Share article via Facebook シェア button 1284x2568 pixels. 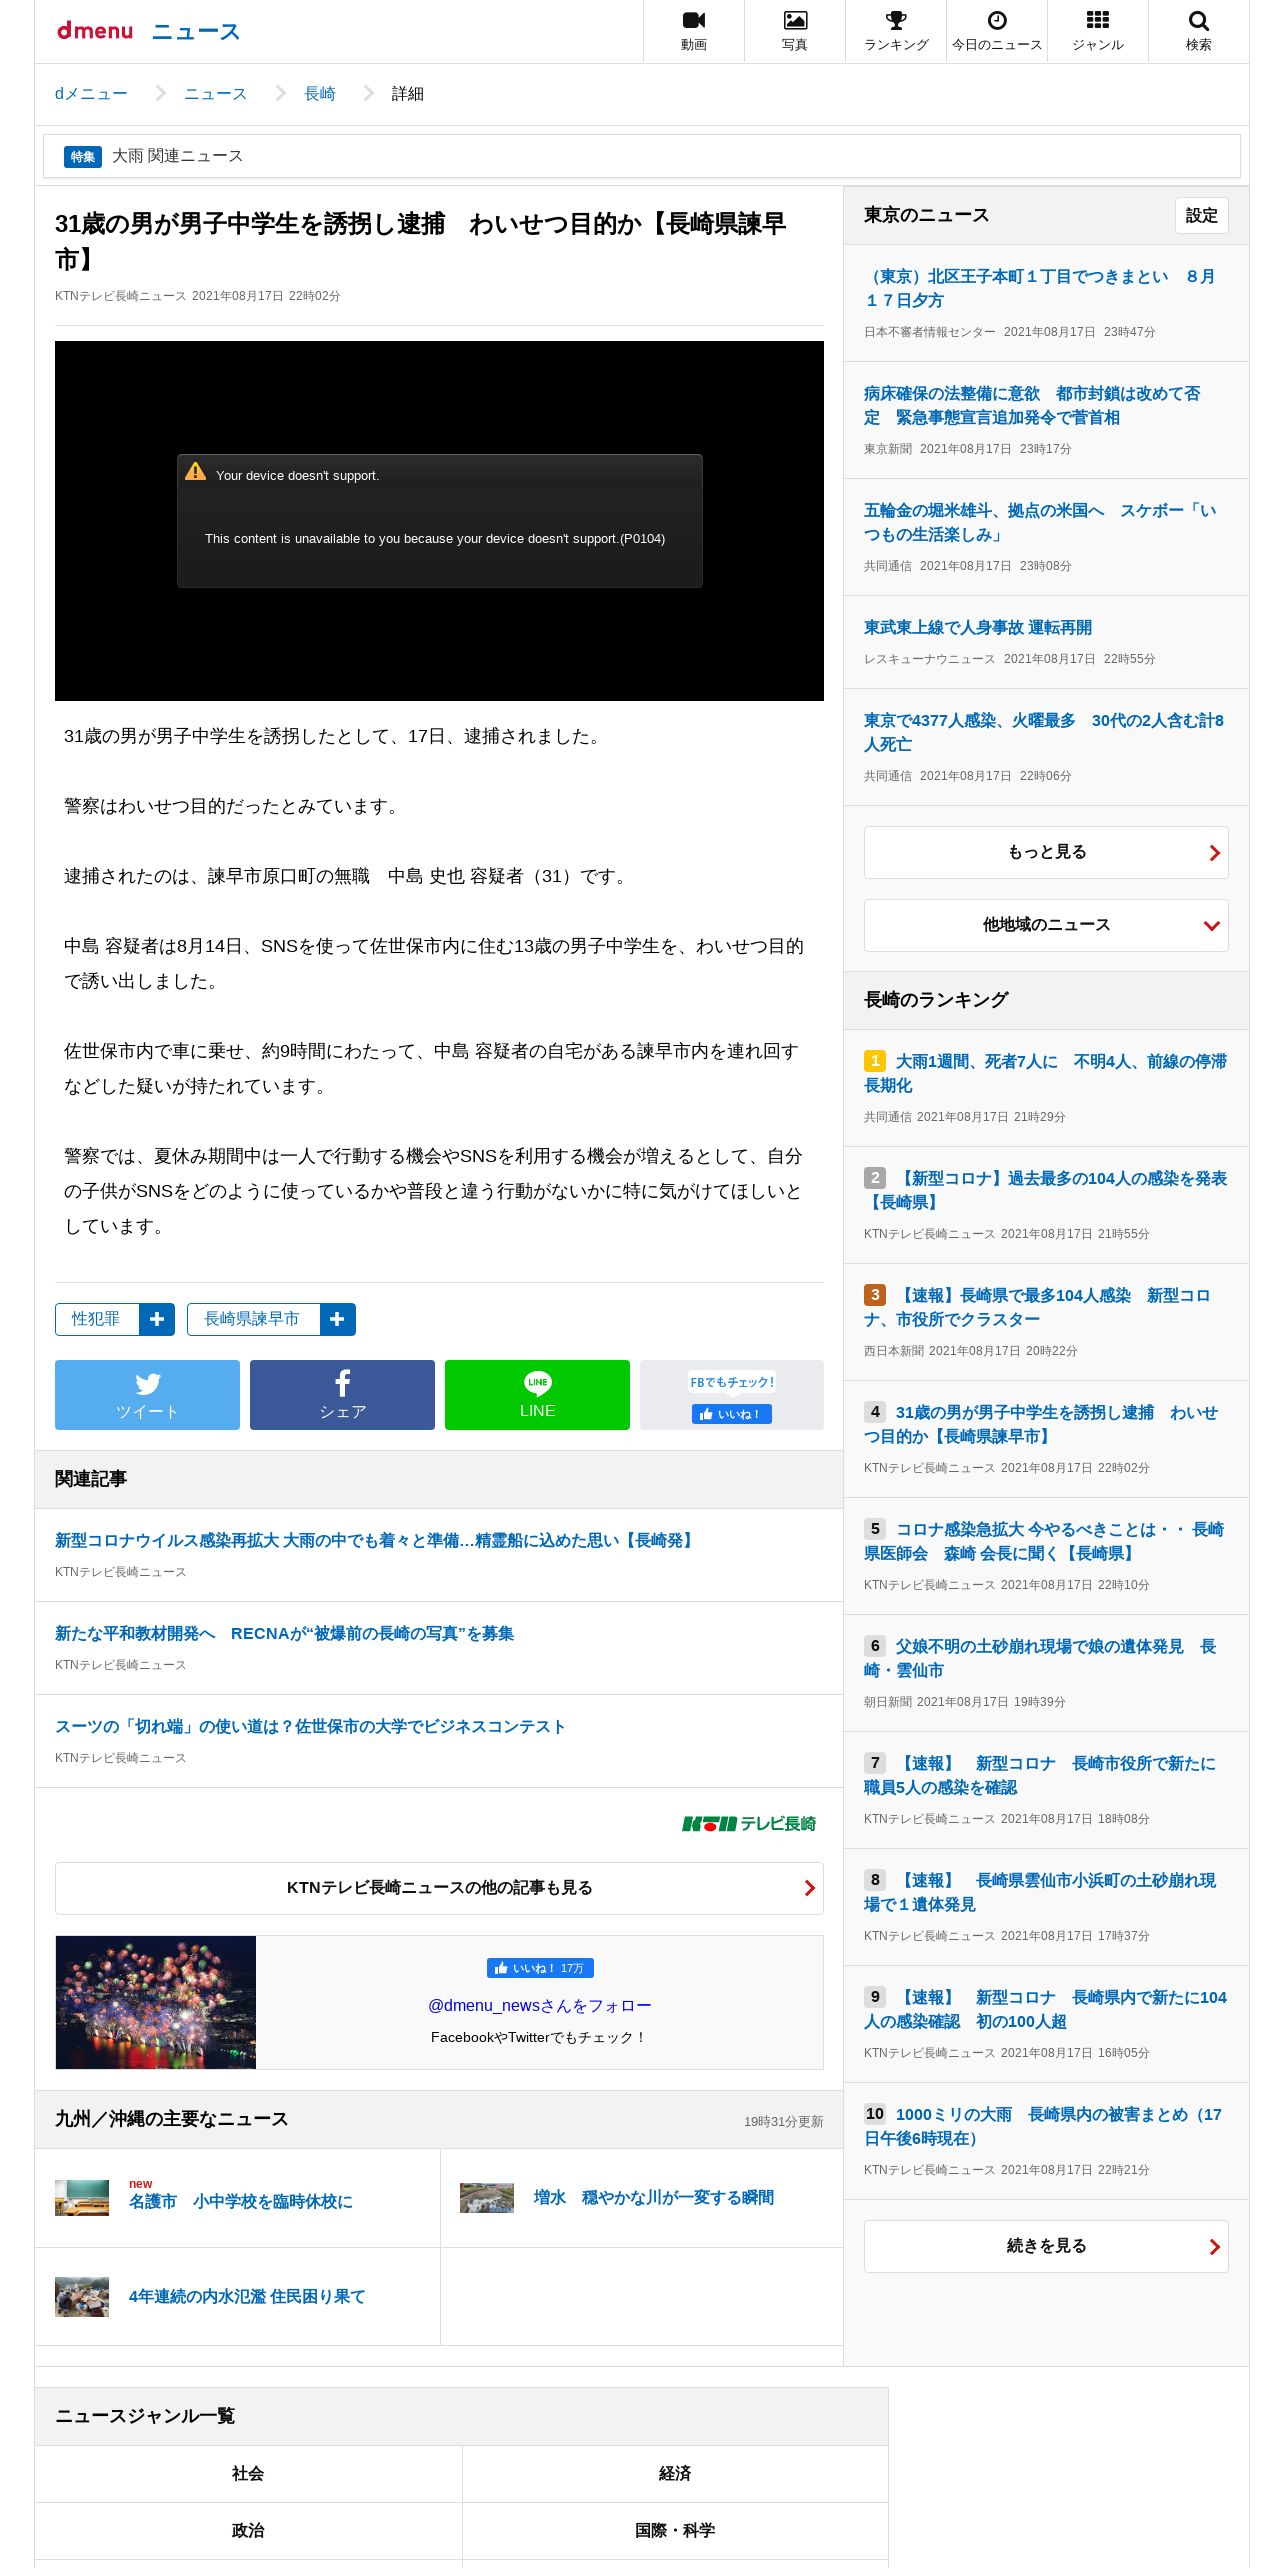pyautogui.click(x=342, y=1394)
